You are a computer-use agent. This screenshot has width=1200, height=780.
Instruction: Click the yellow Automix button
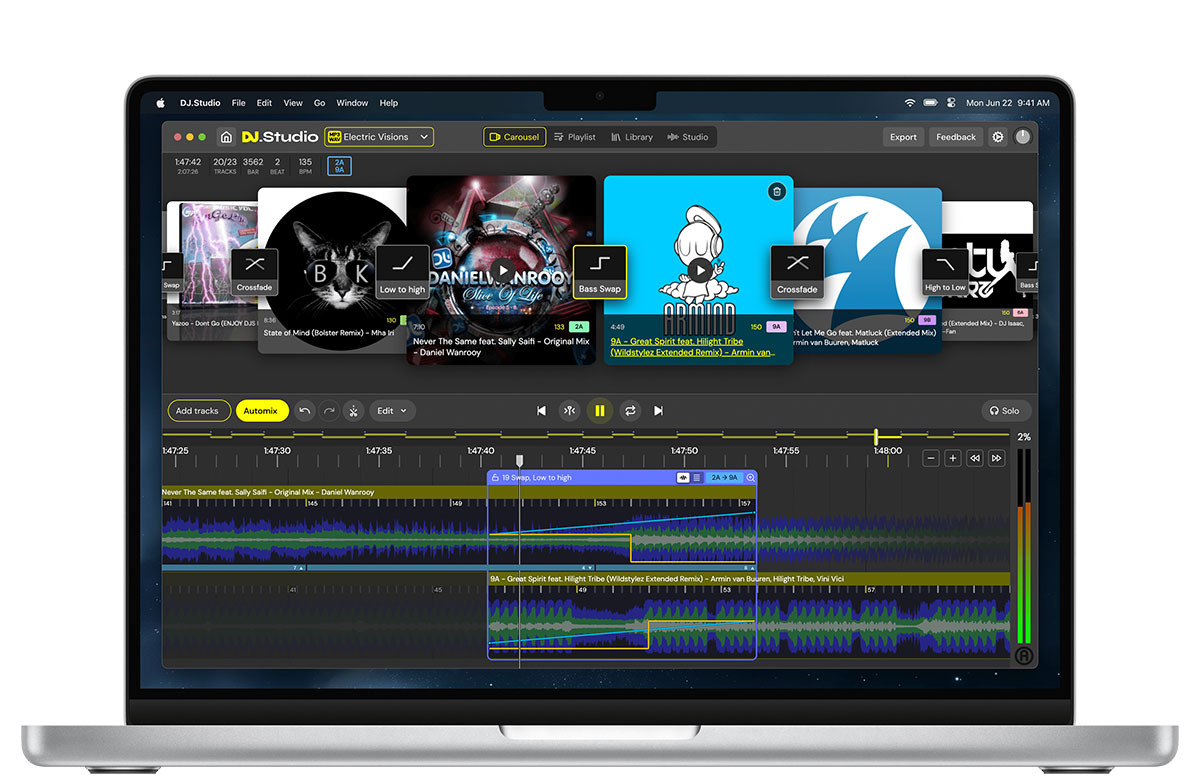262,410
